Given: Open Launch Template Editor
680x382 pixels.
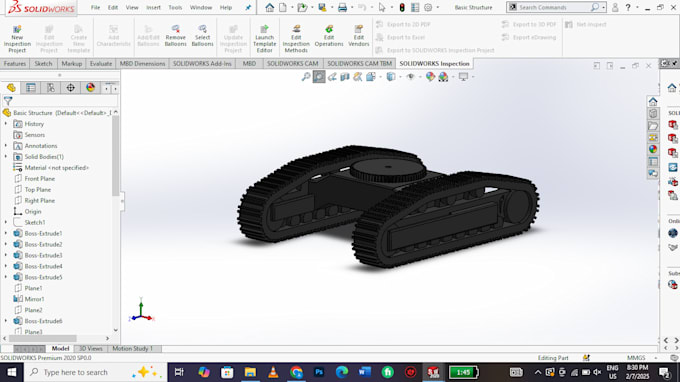Looking at the screenshot, I should (x=264, y=39).
